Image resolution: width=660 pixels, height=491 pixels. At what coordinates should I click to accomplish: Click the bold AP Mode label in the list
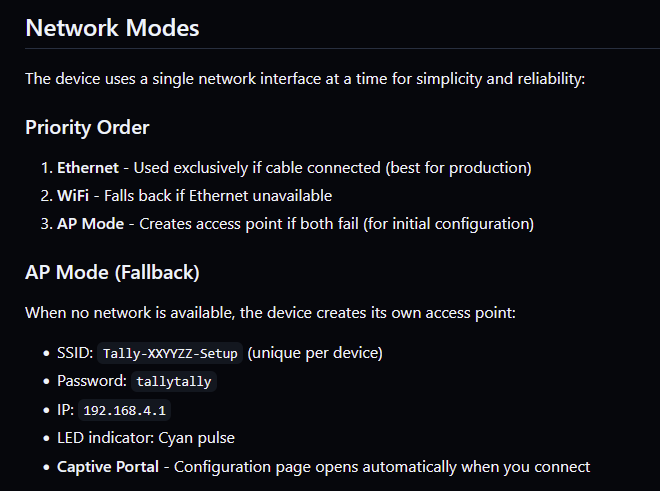[90, 224]
